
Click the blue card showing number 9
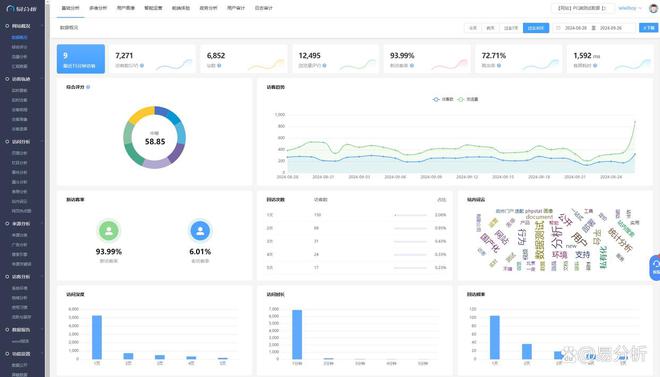[81, 59]
